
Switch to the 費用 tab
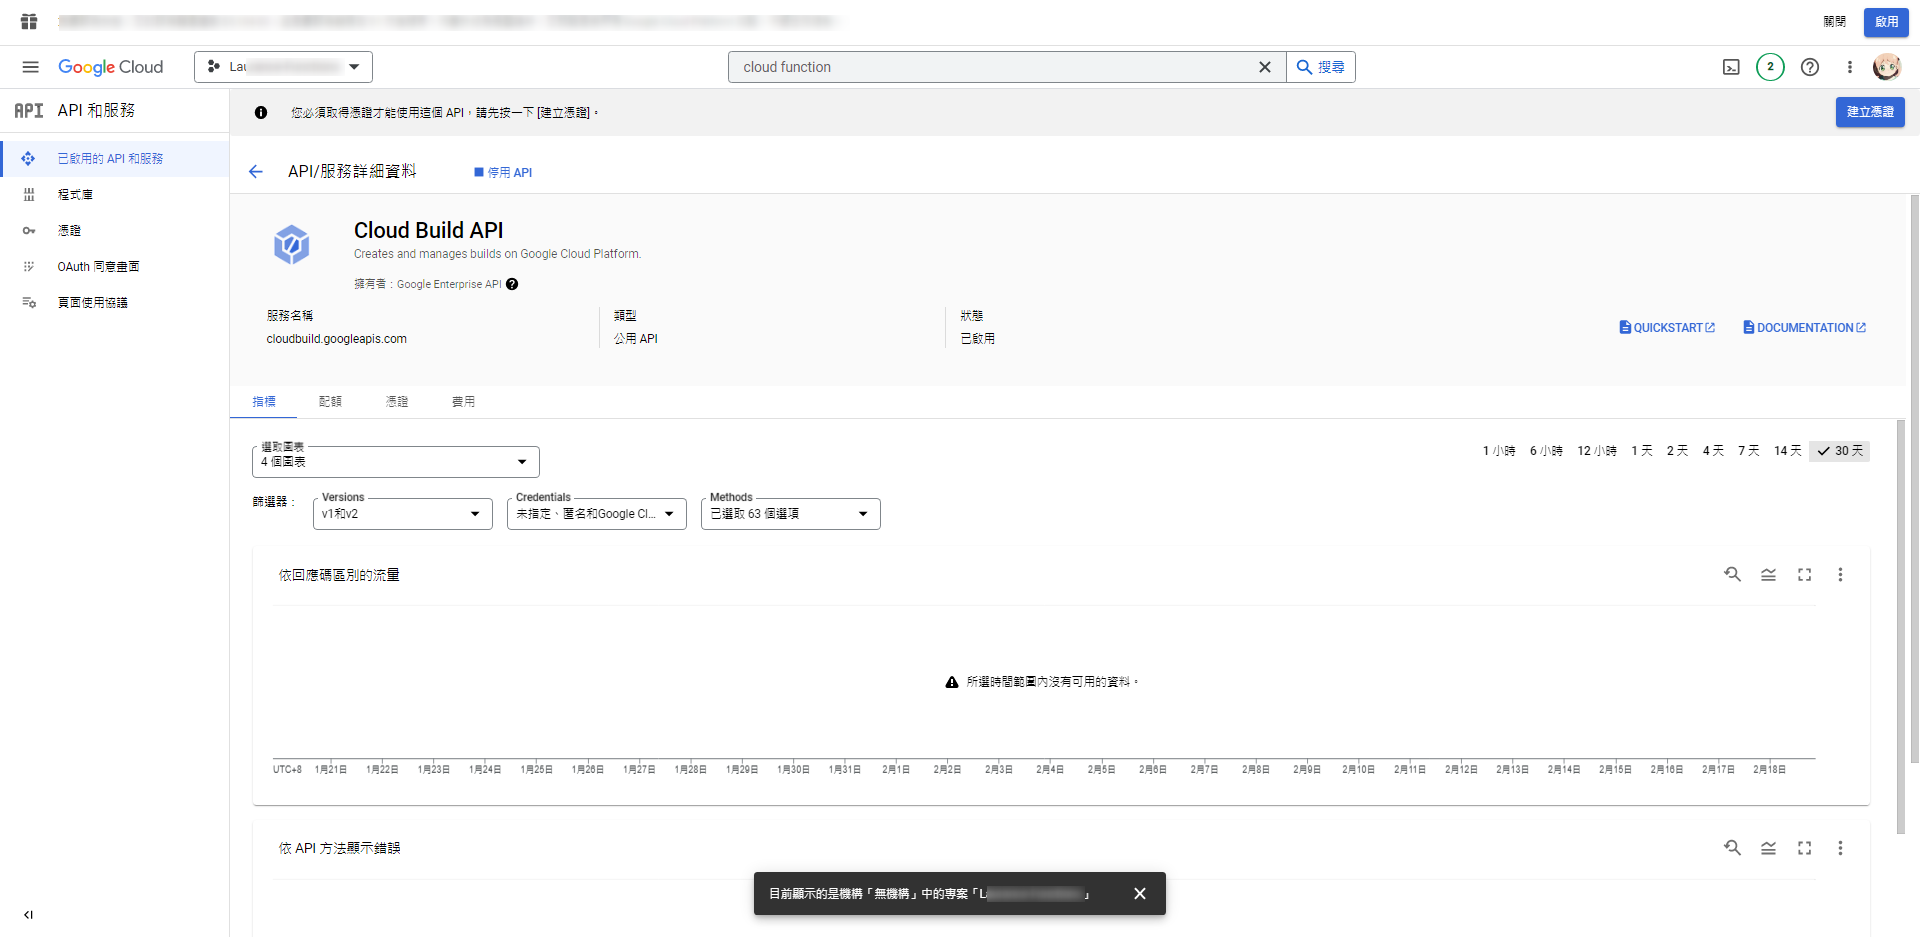click(x=463, y=402)
